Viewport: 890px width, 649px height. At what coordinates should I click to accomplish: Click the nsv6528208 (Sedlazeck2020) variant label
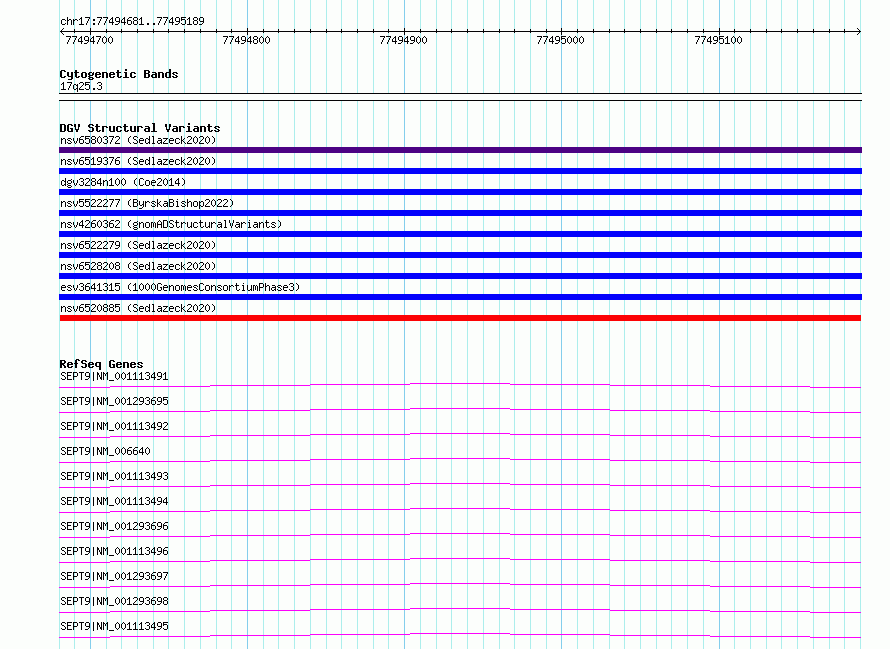tap(138, 266)
